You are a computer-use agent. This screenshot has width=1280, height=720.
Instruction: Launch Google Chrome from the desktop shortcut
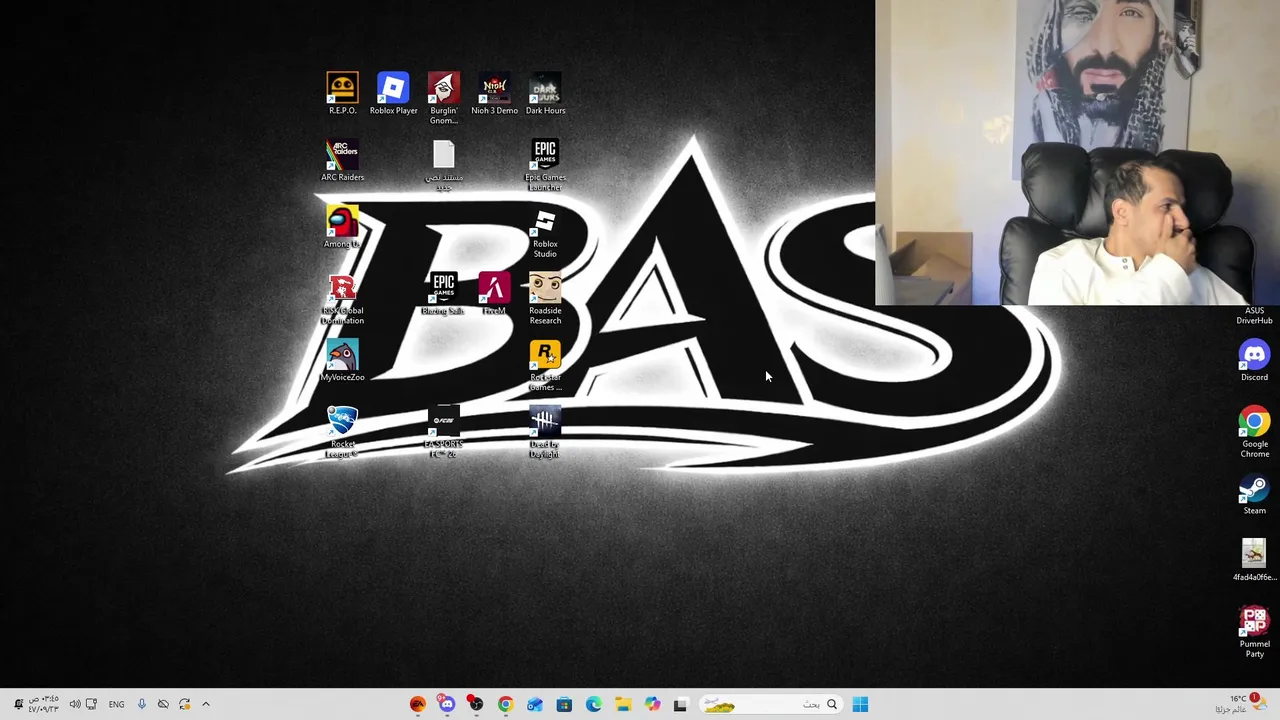tap(1254, 432)
